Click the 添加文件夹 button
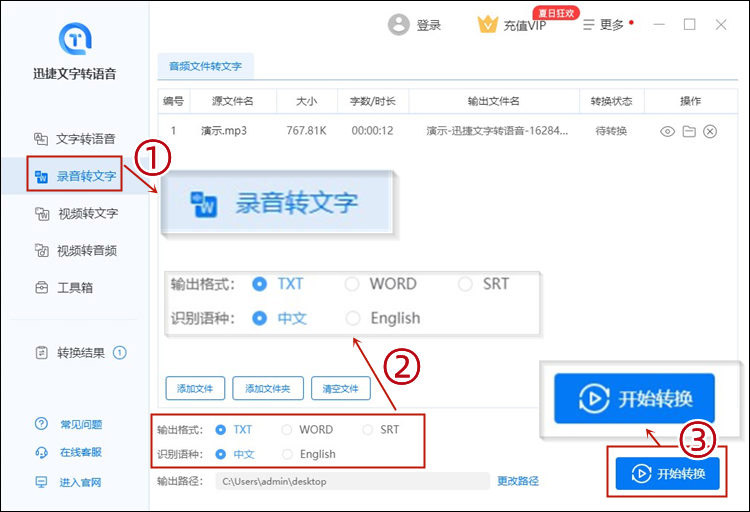Viewport: 750px width, 512px height. (x=268, y=388)
